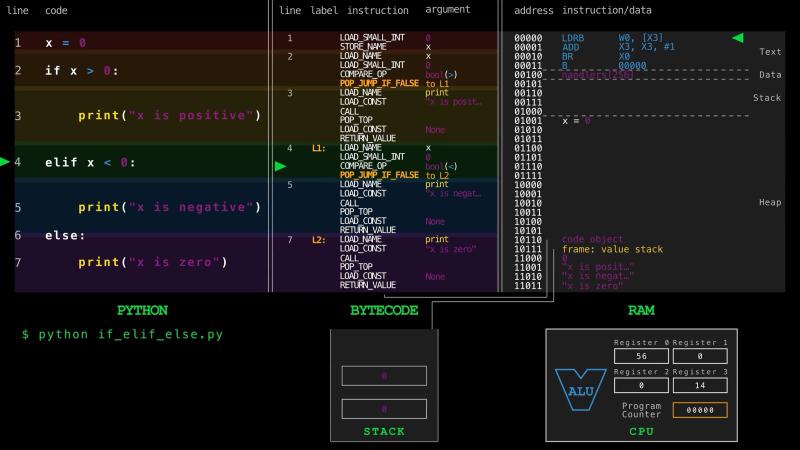Viewport: 800px width, 450px height.
Task: Click the L2: label in bytecode
Action: click(318, 239)
